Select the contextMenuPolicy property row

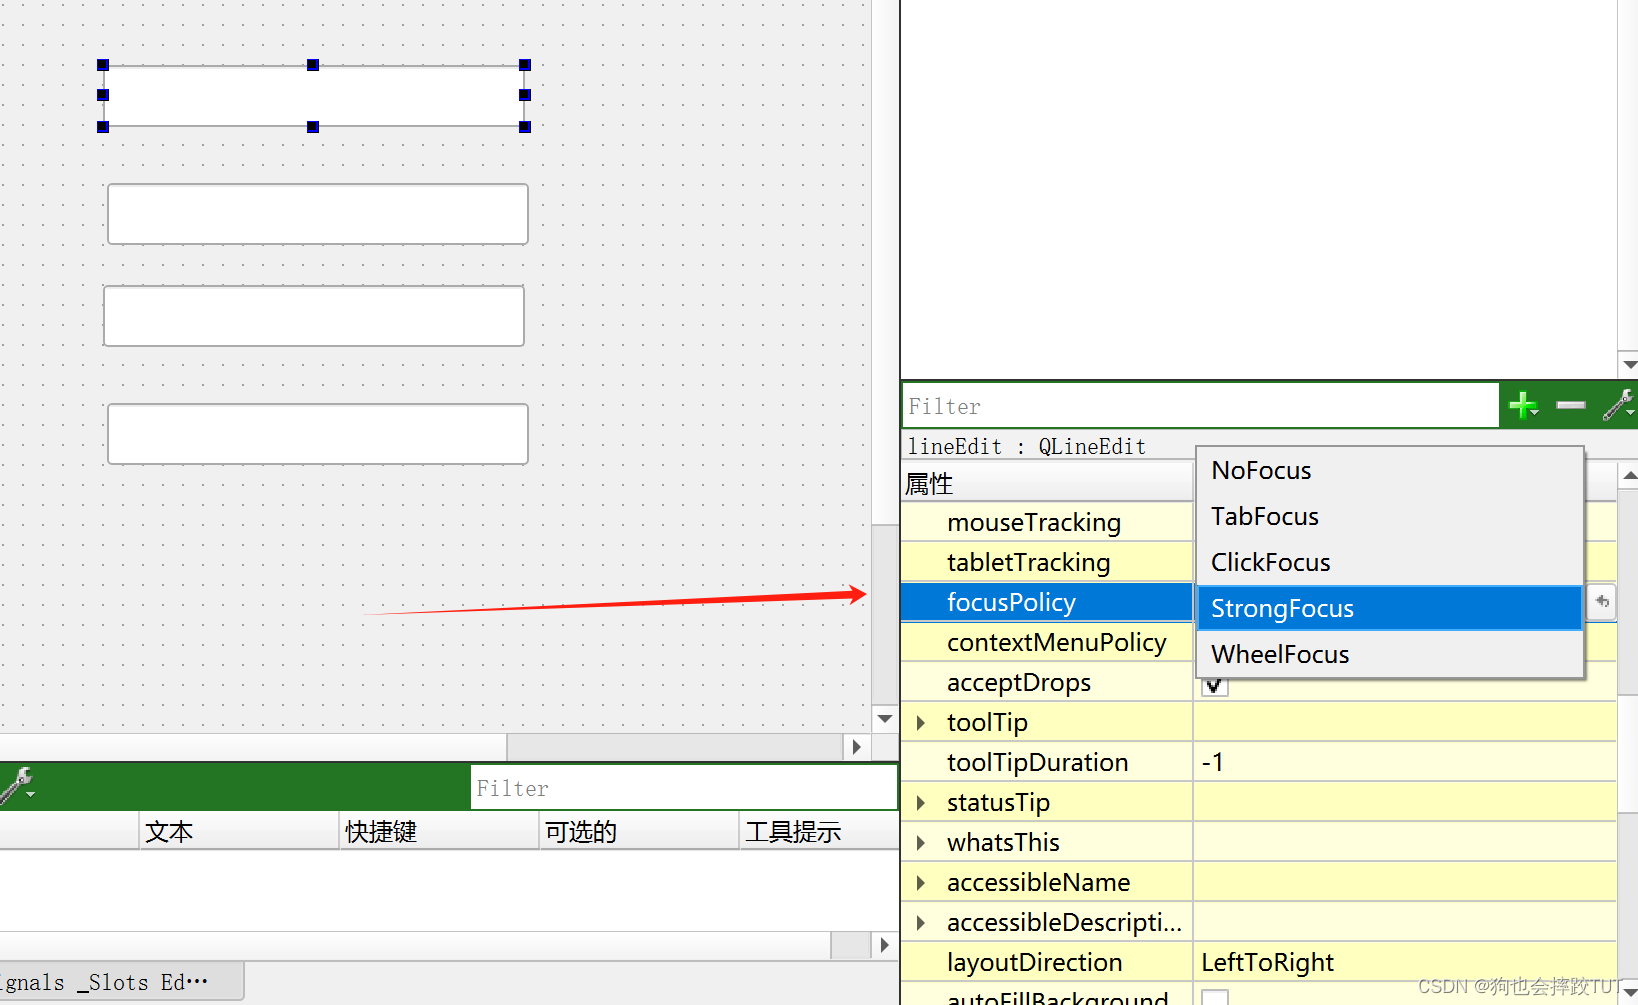click(1047, 642)
